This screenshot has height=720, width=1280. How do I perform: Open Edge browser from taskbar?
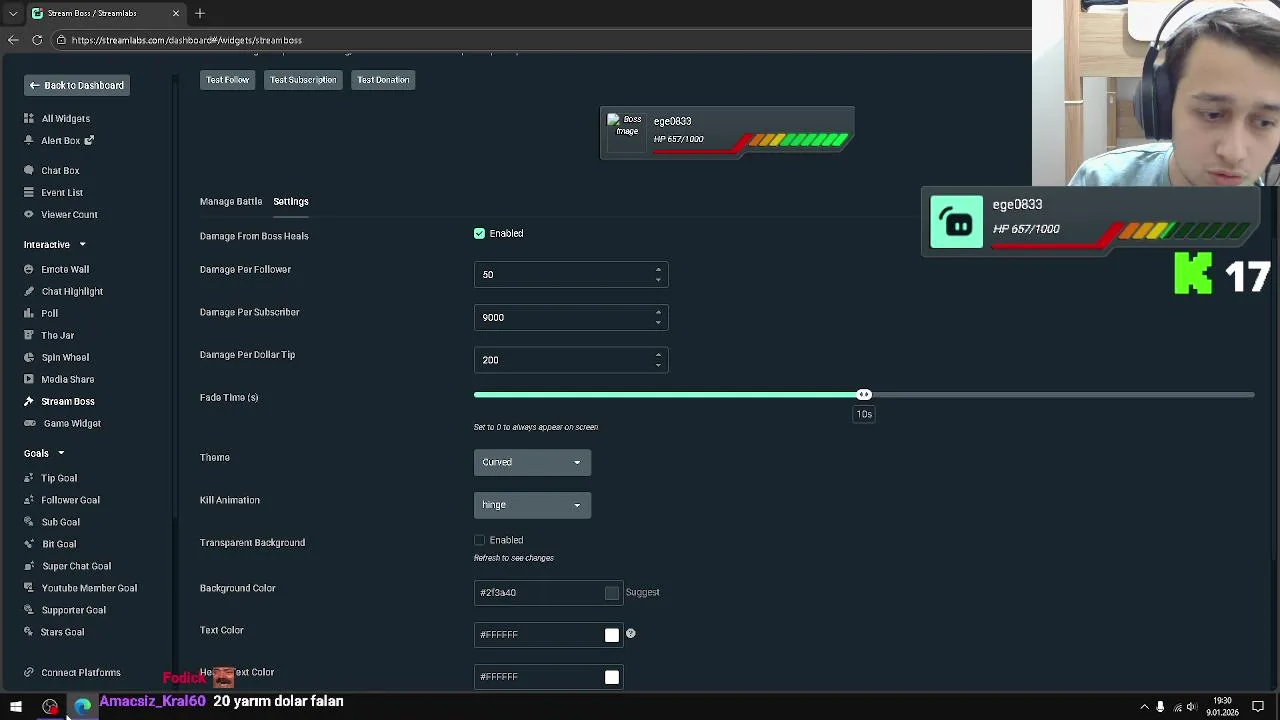click(83, 707)
